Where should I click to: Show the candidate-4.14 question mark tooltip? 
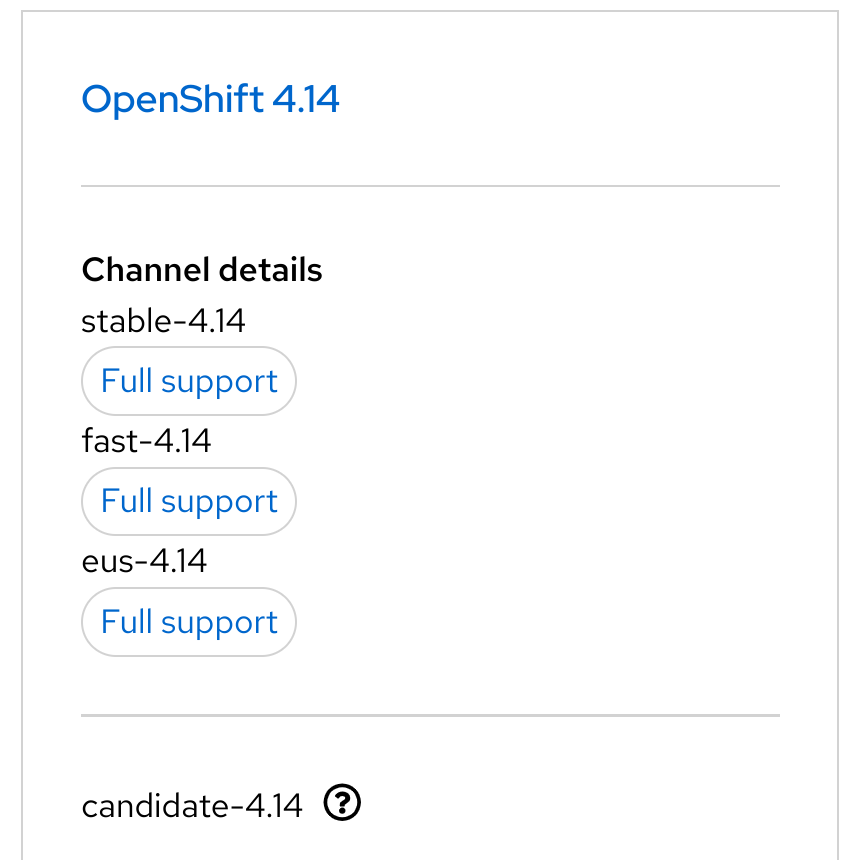343,803
